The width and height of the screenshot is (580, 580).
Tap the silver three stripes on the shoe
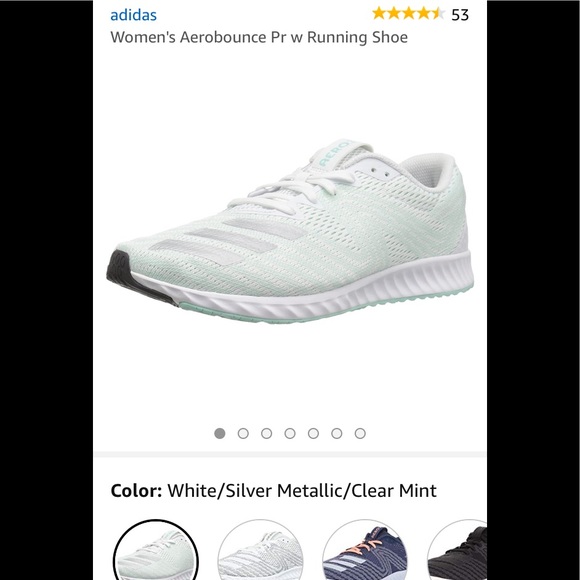tap(229, 241)
